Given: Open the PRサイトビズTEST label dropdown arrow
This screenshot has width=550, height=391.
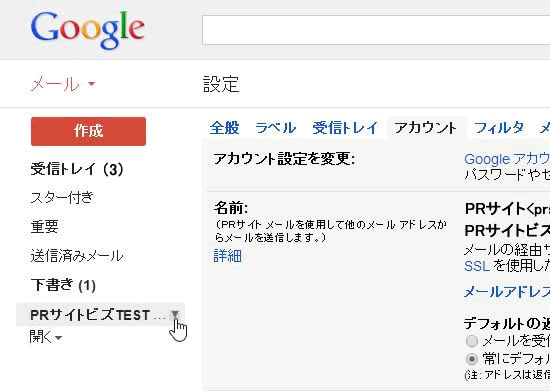Looking at the screenshot, I should [x=175, y=315].
